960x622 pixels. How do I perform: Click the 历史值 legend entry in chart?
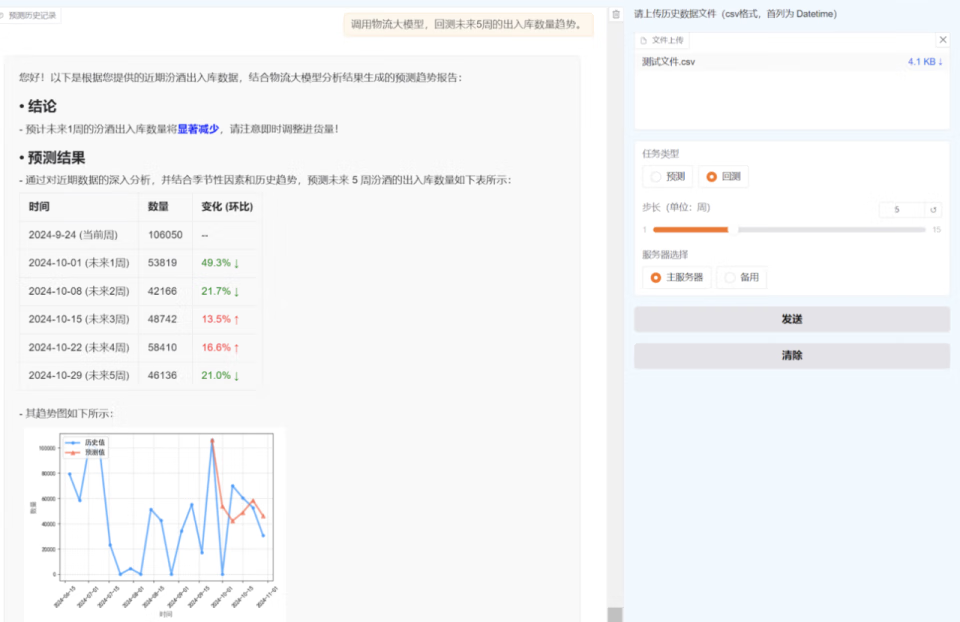point(85,443)
